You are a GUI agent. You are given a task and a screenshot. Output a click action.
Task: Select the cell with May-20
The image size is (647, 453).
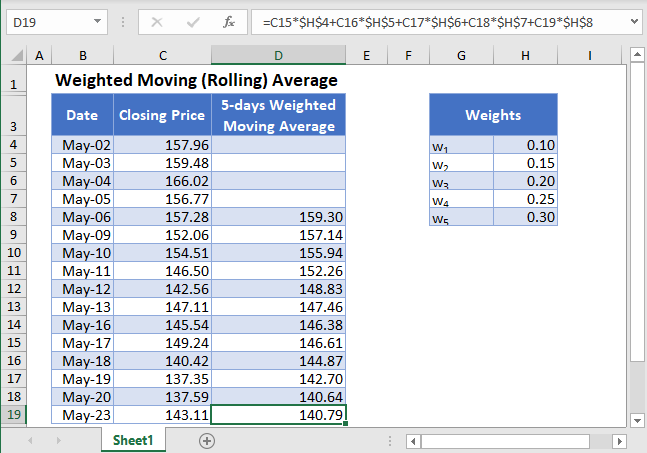coord(83,396)
